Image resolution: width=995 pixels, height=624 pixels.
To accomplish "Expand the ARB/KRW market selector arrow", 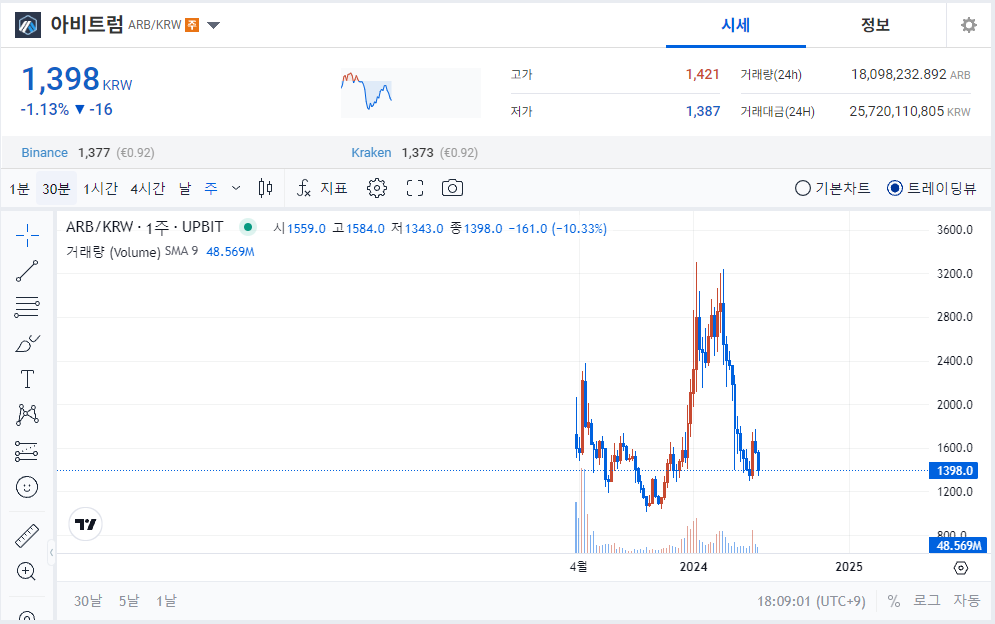I will tap(213, 25).
